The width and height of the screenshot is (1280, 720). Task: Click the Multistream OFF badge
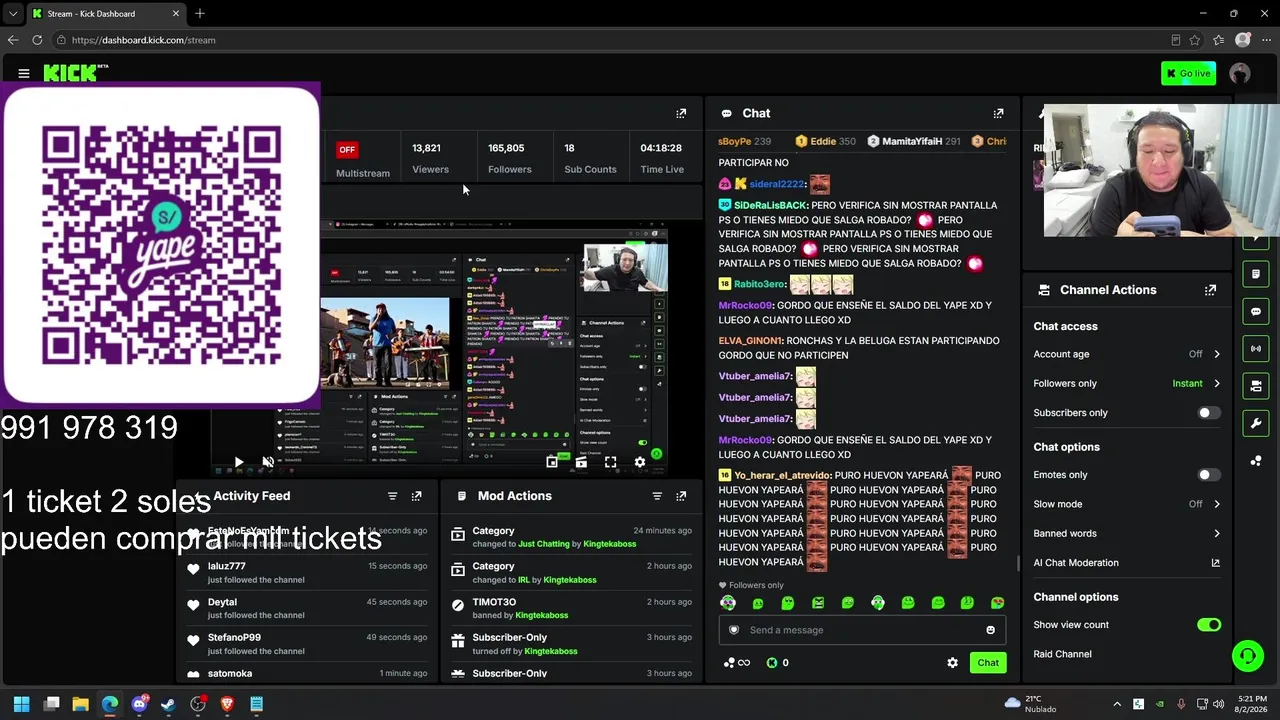347,150
